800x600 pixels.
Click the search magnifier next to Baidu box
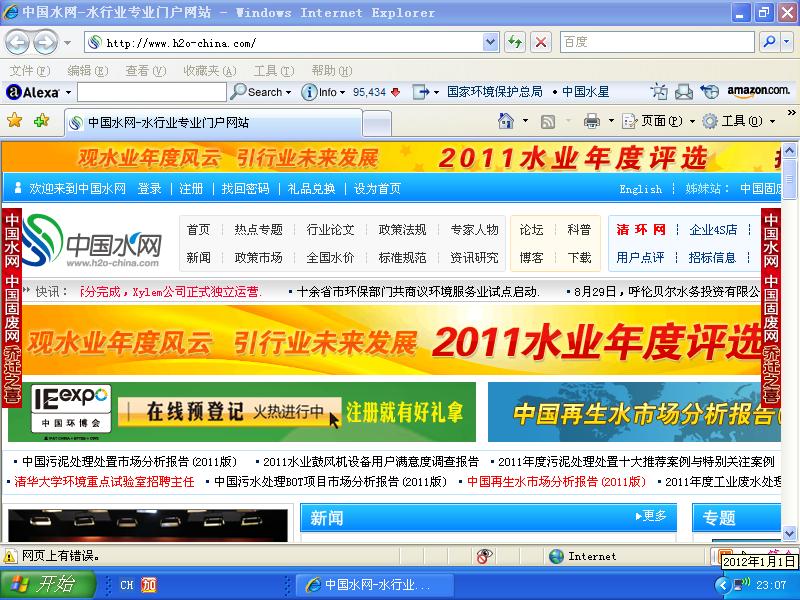click(x=769, y=42)
